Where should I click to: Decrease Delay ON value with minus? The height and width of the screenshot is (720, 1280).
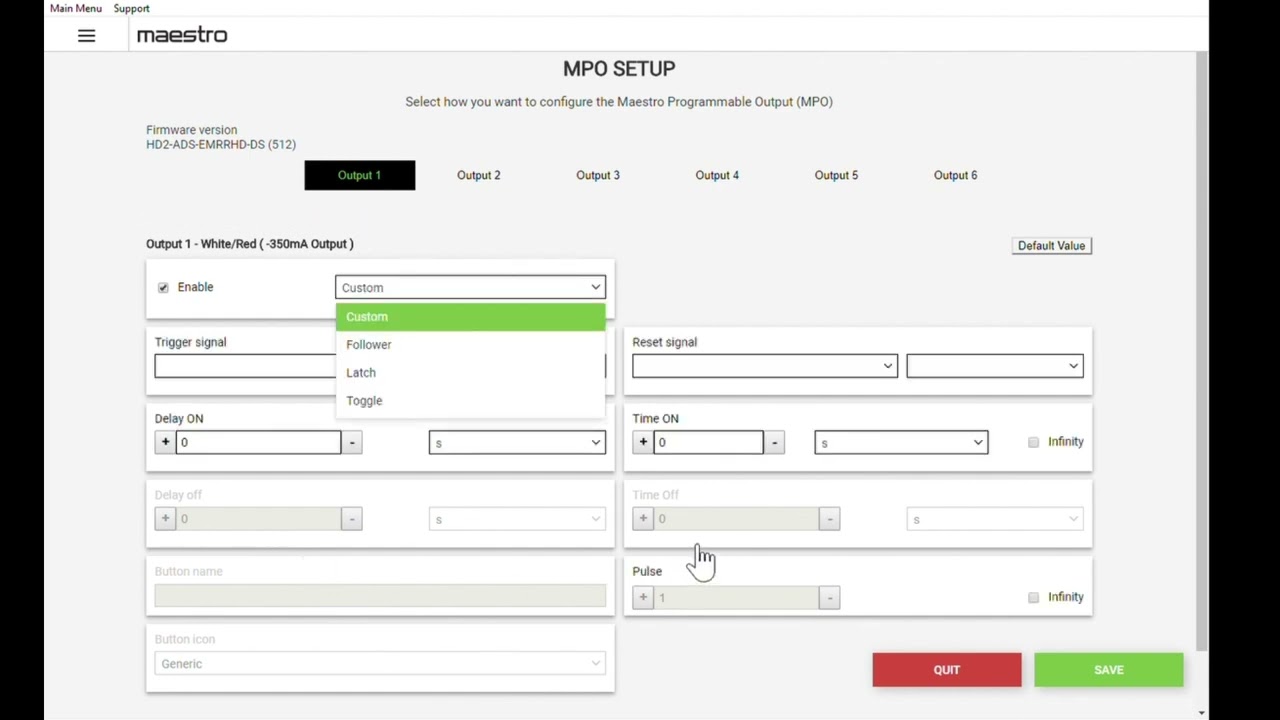pos(352,442)
